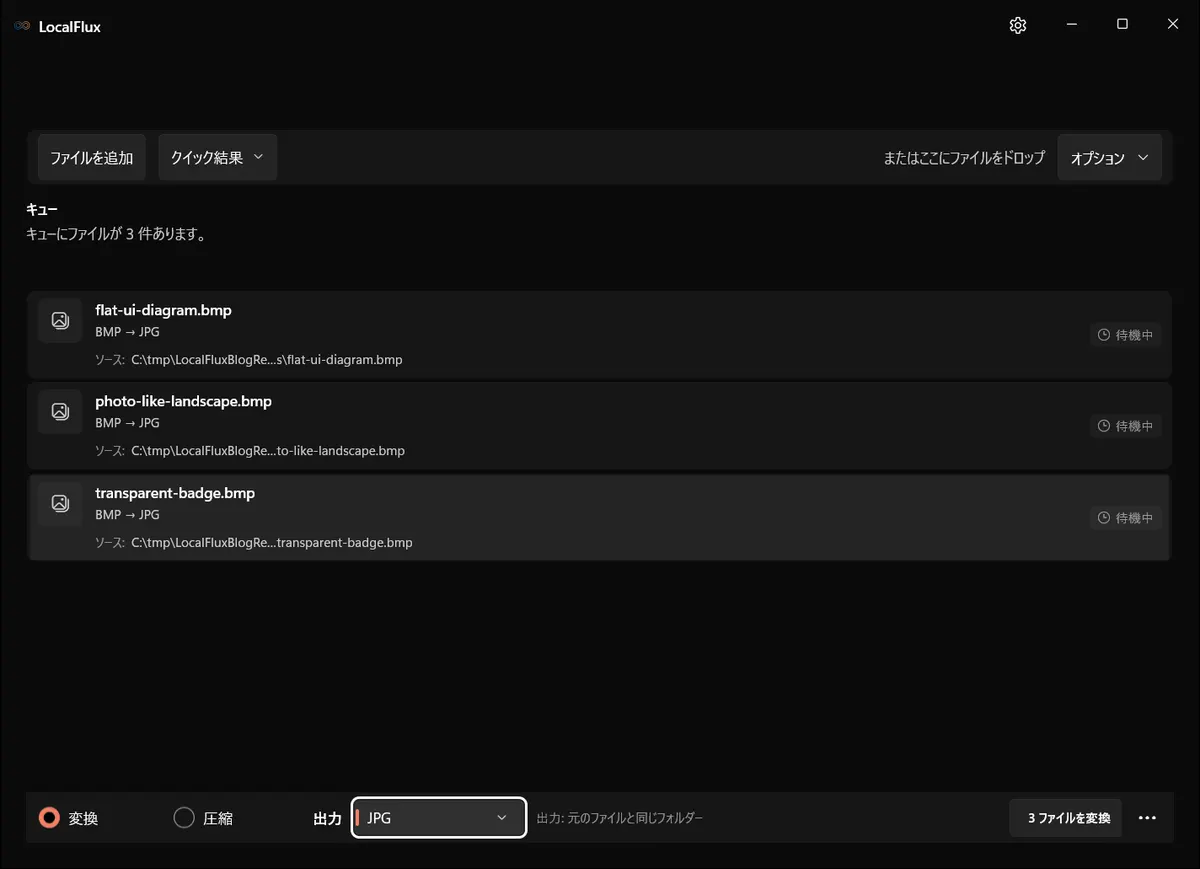This screenshot has height=869, width=1200.
Task: Click the LocalFlux infinity logo icon
Action: 22,26
